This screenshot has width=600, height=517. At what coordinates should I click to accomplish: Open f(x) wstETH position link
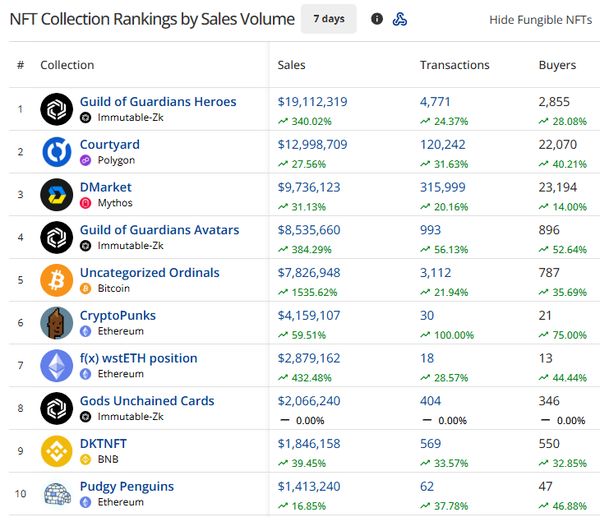click(x=139, y=358)
